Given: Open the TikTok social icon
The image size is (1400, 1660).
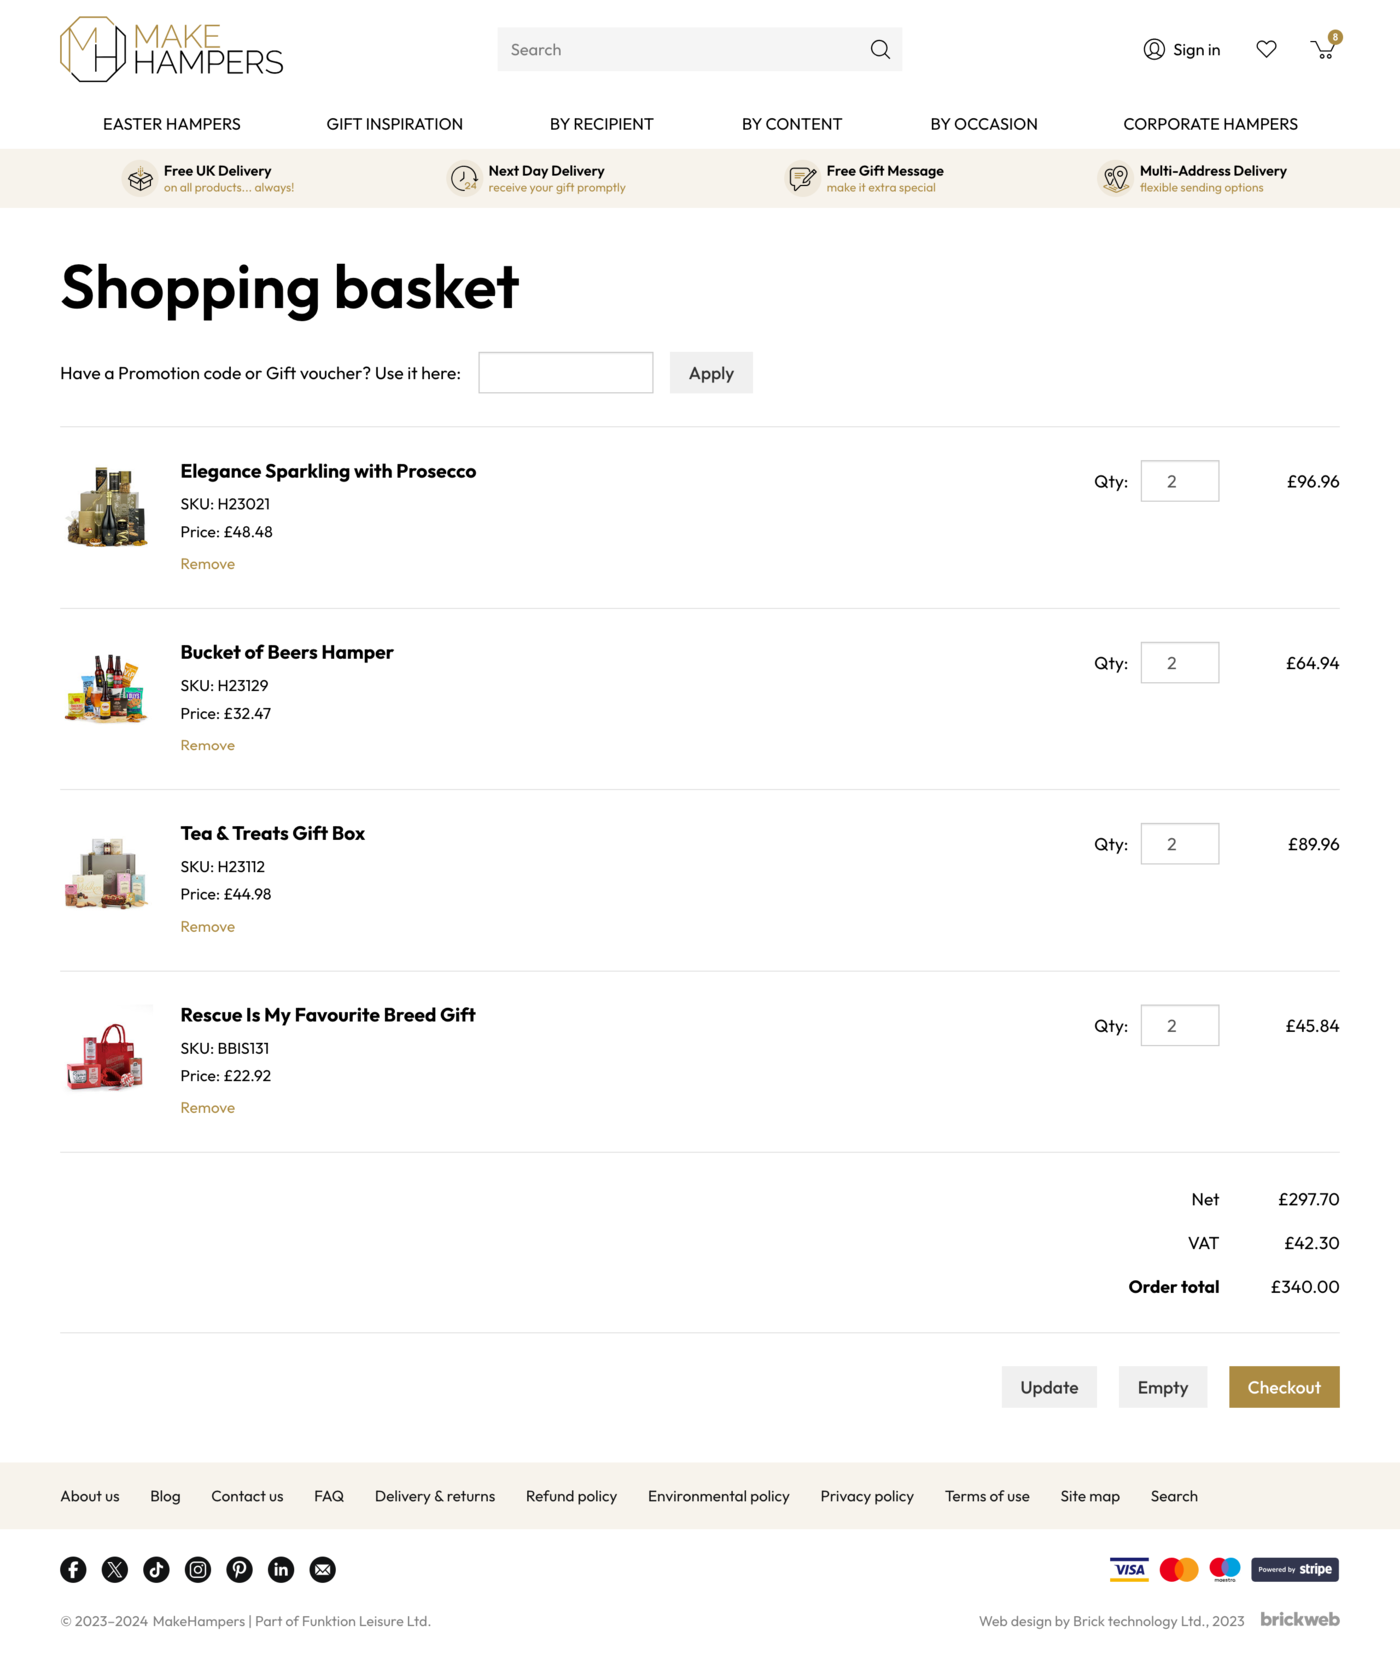Looking at the screenshot, I should [156, 1569].
